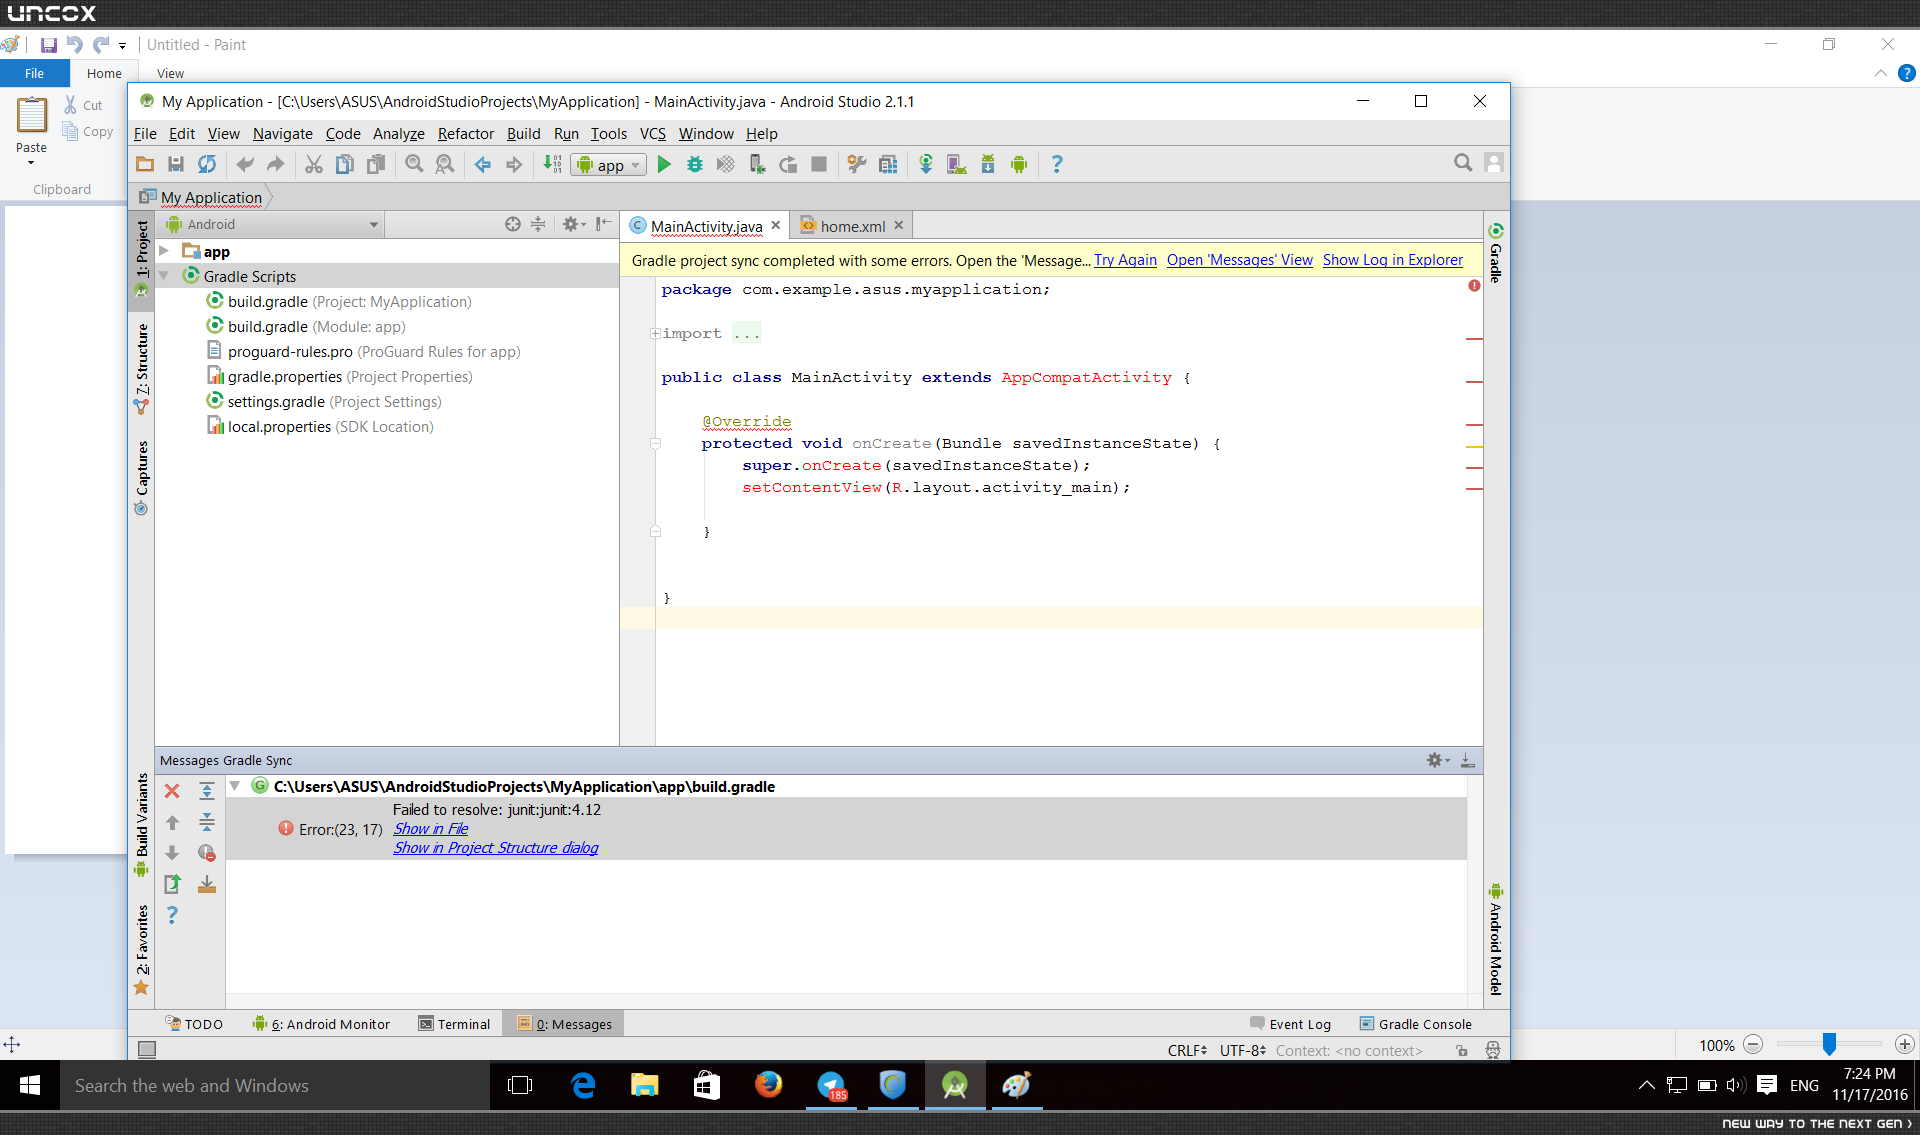Screen dimensions: 1920x1135
Task: Open the Android Monitor tab
Action: [x=321, y=1024]
